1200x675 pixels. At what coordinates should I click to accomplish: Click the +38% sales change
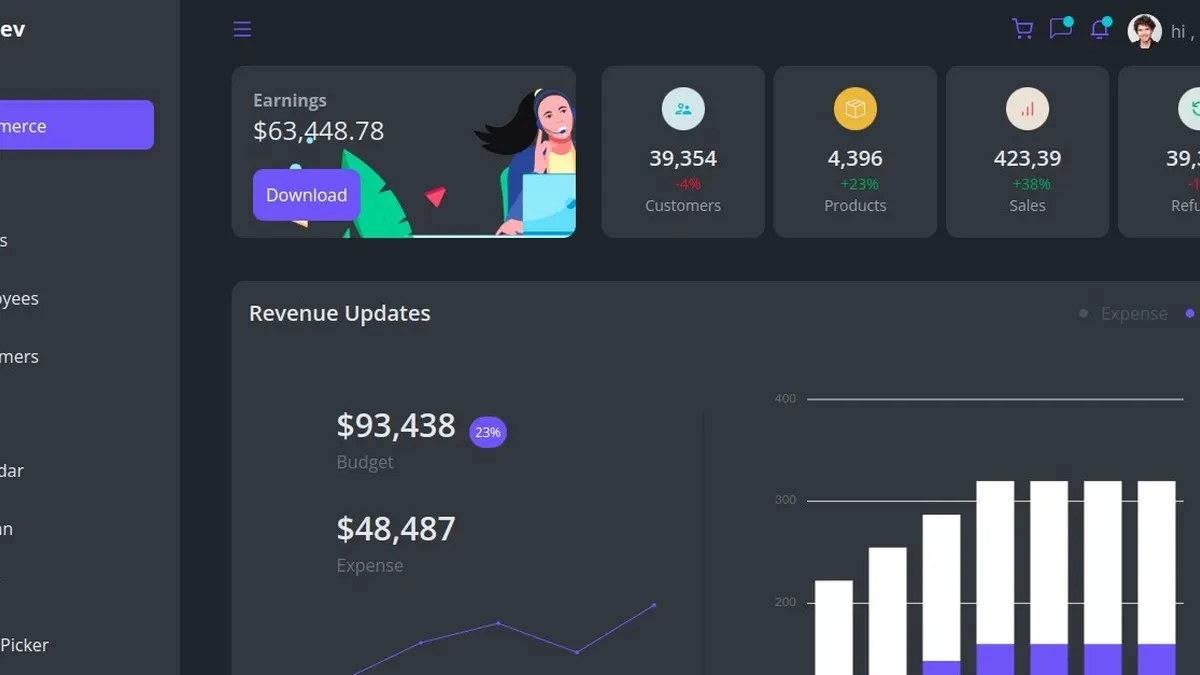[x=1031, y=184]
